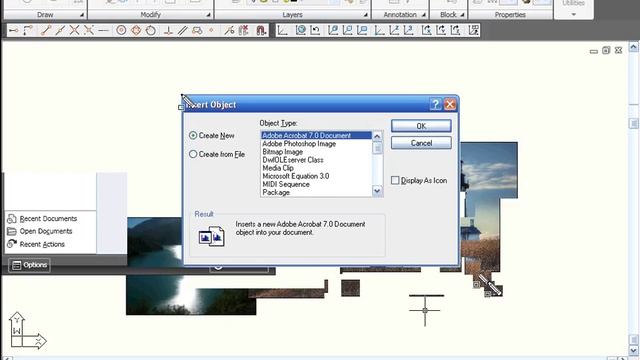Activate the Endpoint object snap
This screenshot has width=640, height=360.
pos(45,31)
